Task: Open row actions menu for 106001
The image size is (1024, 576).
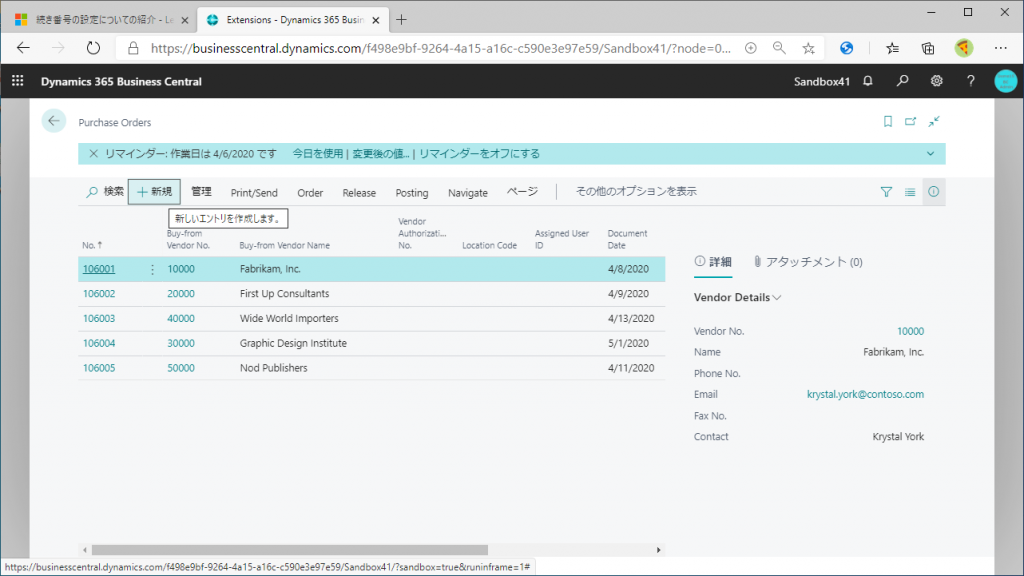Action: [152, 269]
